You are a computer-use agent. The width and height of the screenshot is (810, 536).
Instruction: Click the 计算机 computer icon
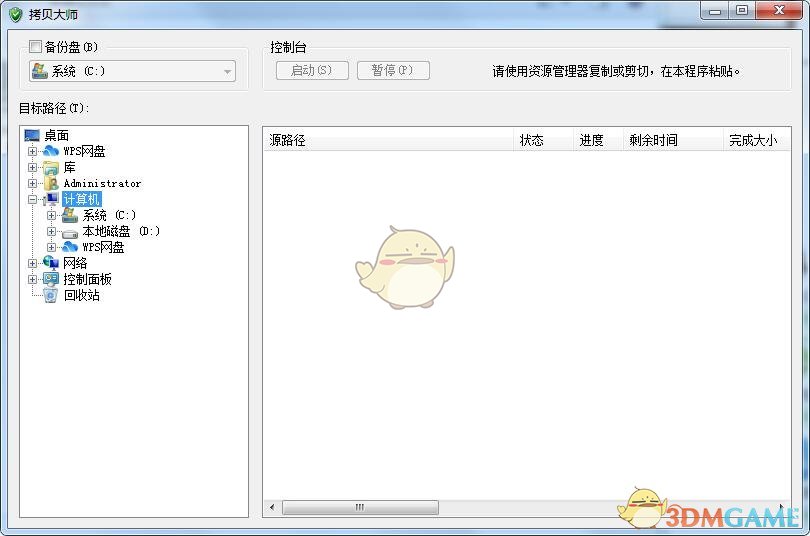coord(52,199)
